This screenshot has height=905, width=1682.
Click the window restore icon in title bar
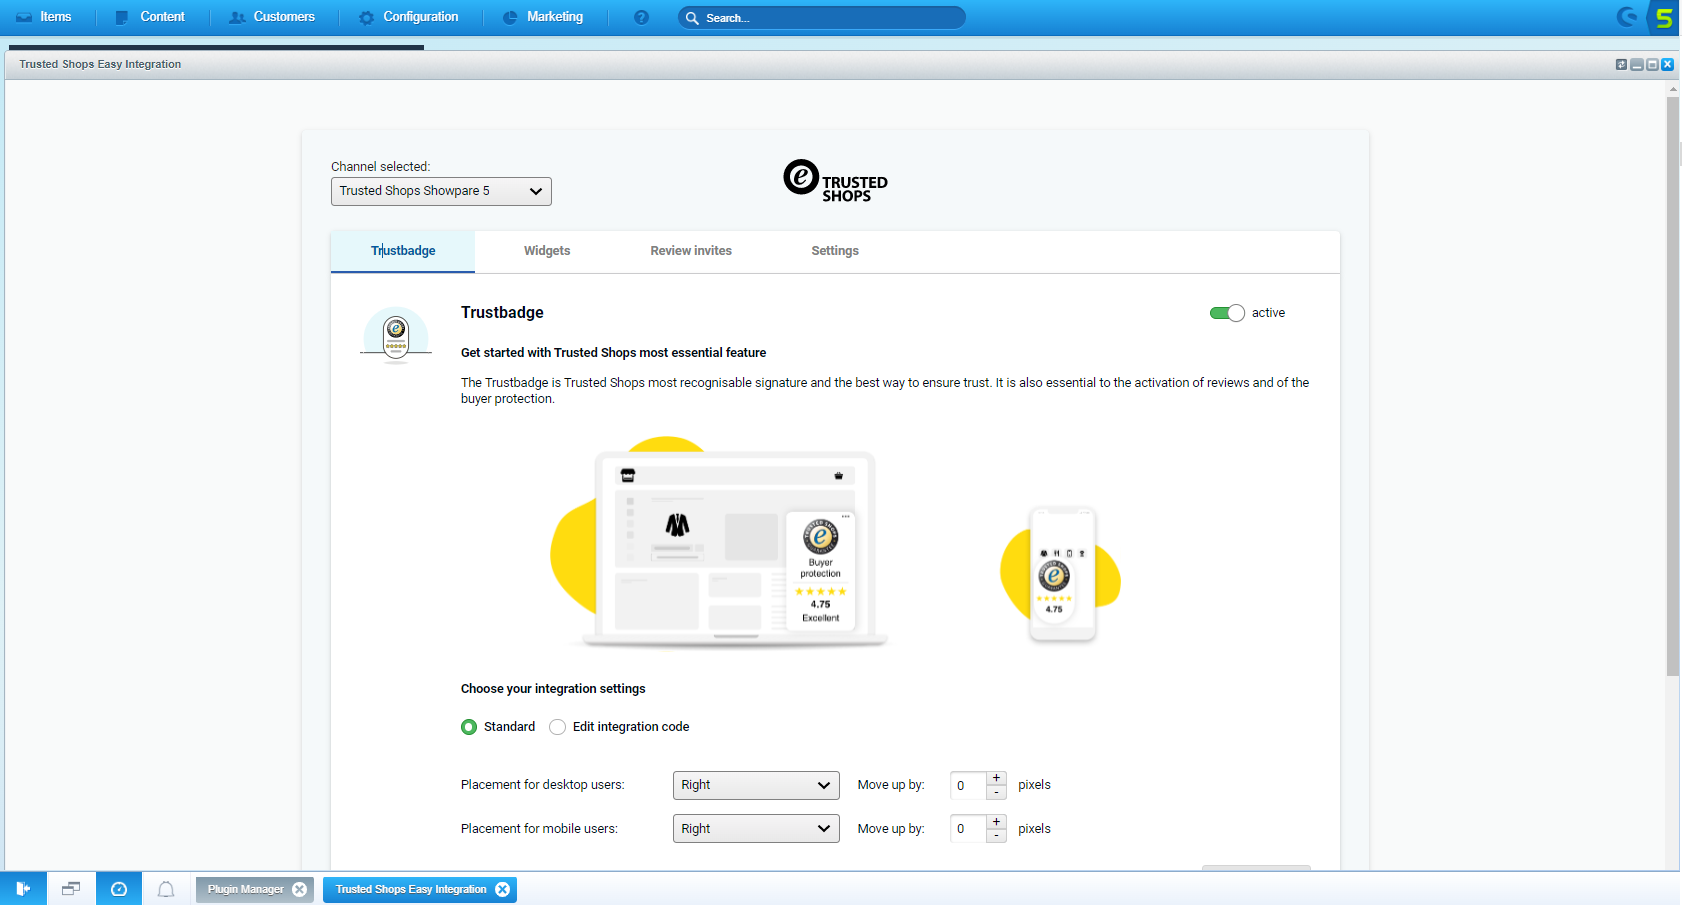(1621, 64)
